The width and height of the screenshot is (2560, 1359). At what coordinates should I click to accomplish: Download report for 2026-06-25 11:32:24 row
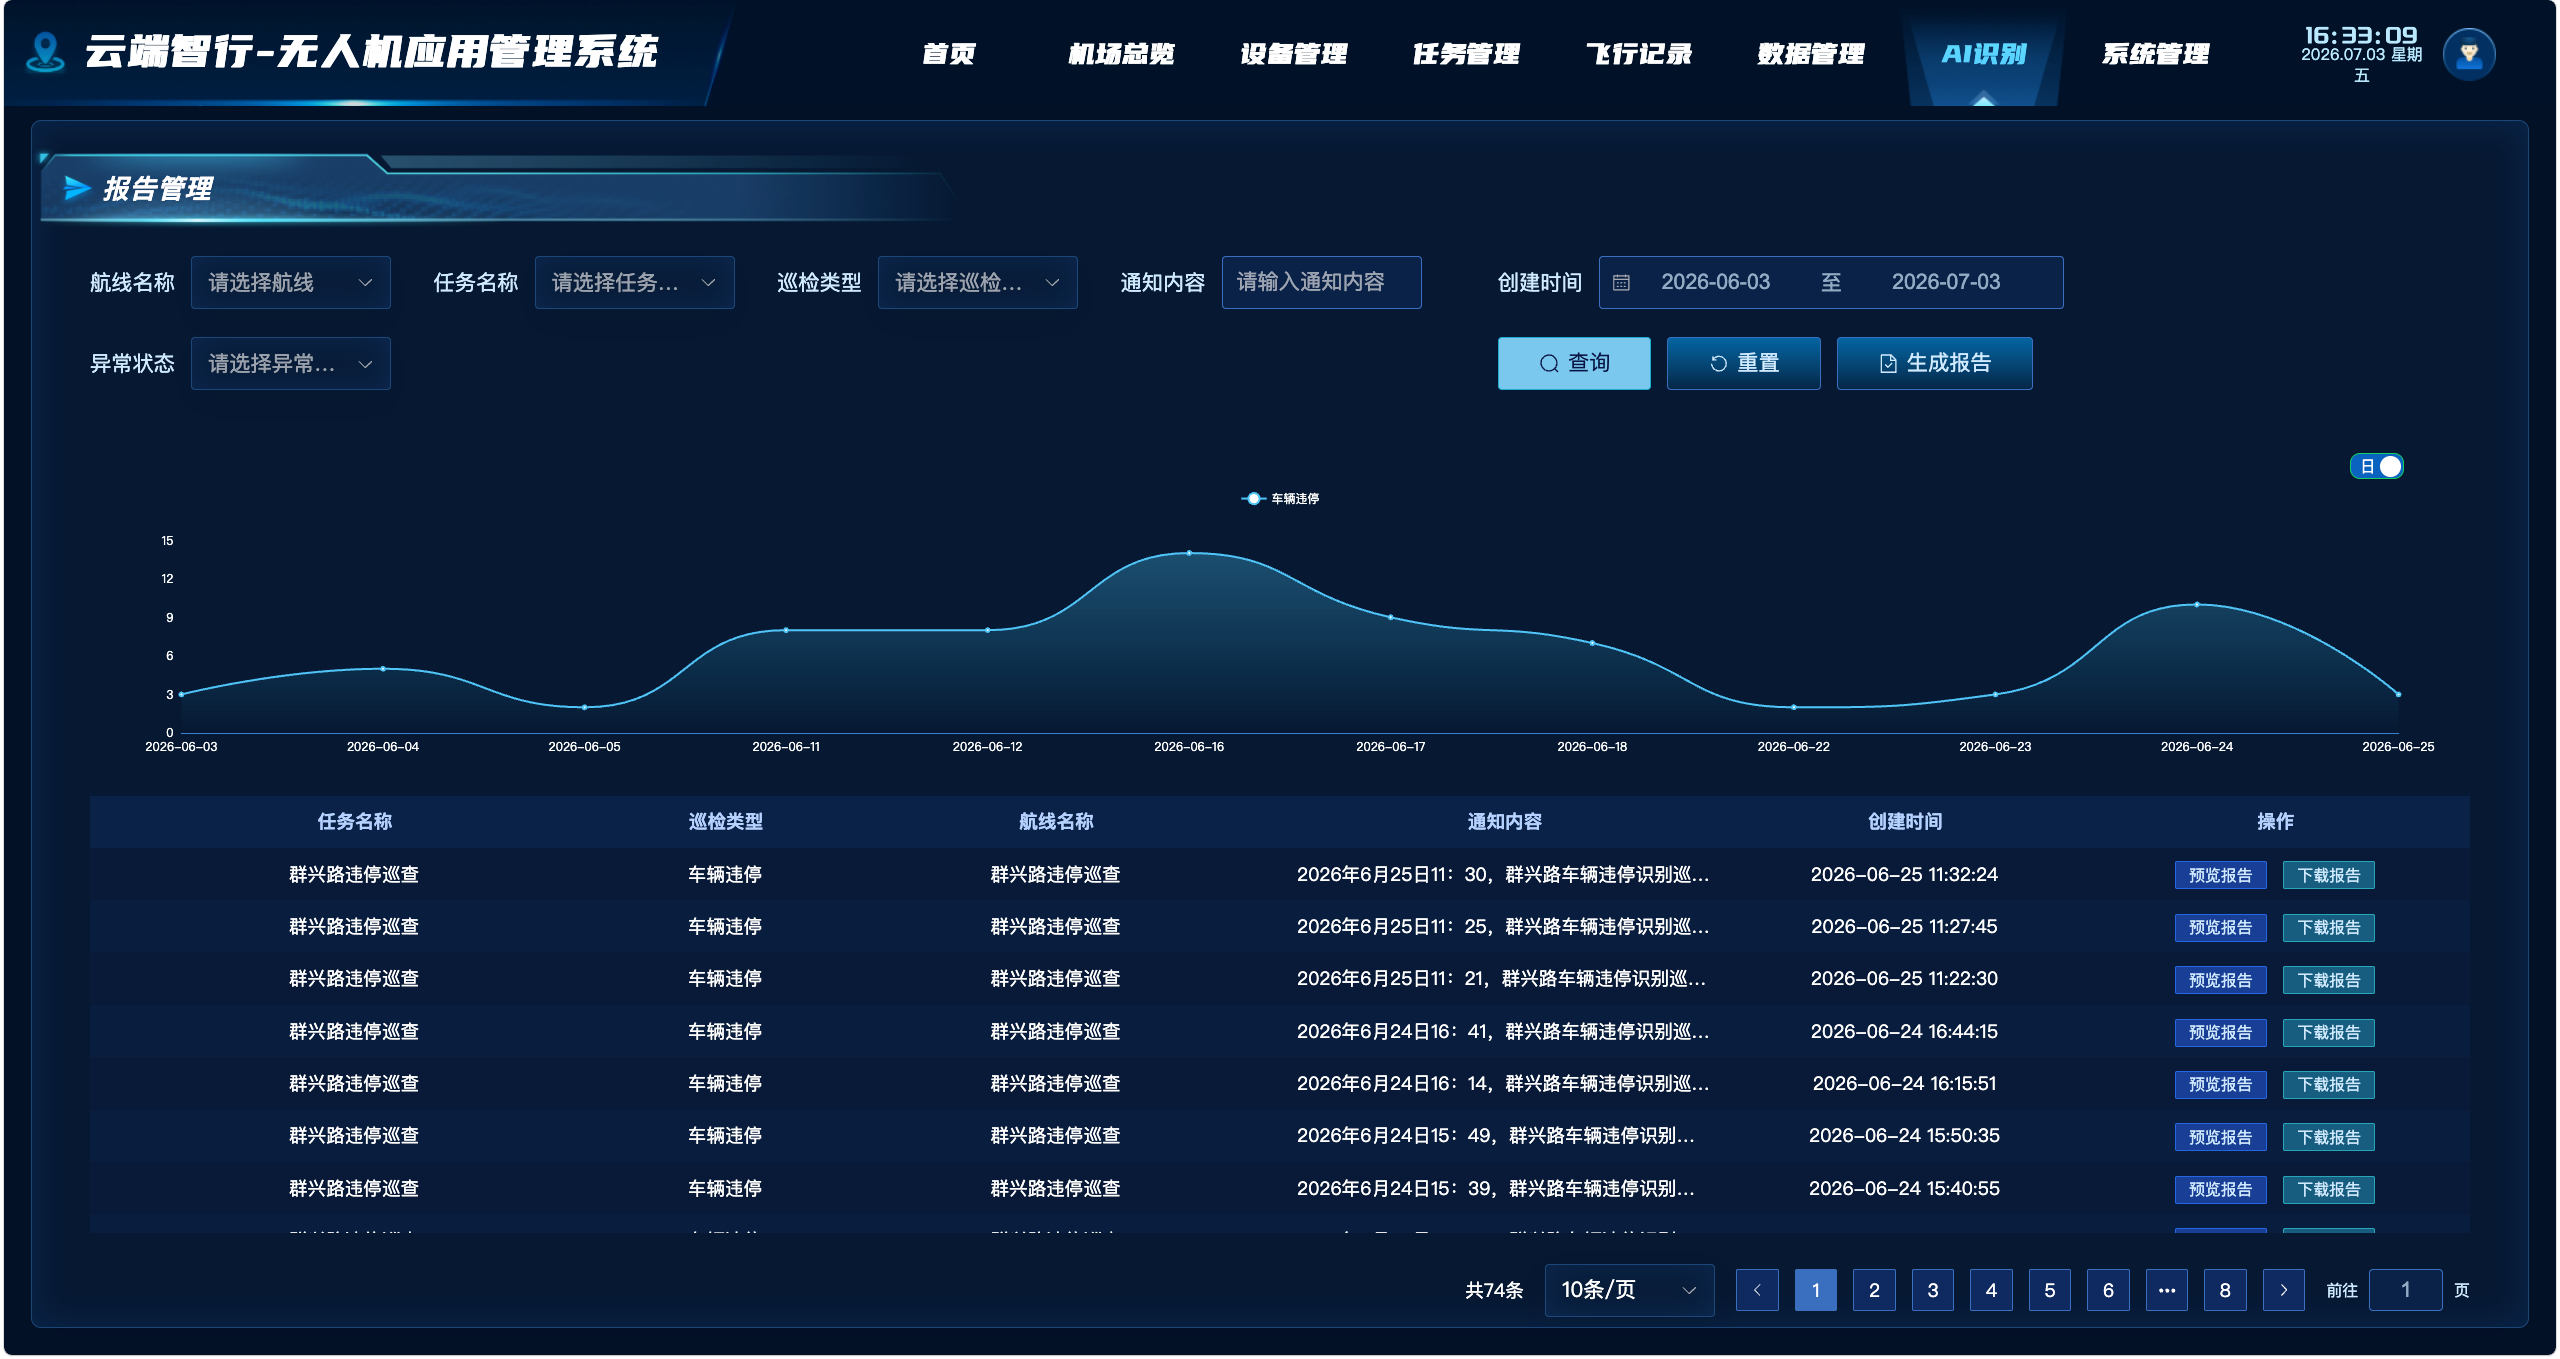tap(2328, 875)
